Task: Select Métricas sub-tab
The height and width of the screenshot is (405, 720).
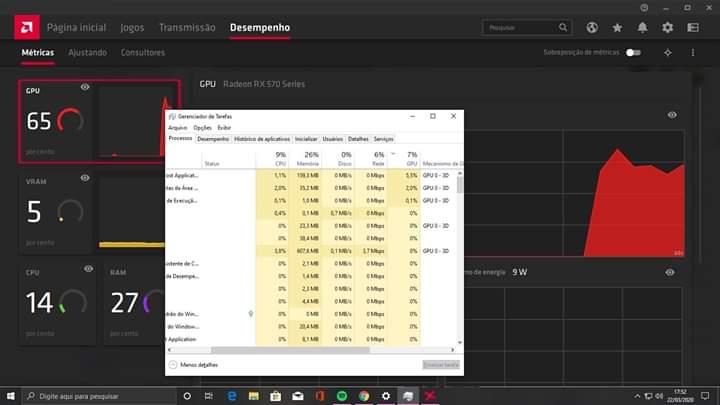Action: [38, 53]
